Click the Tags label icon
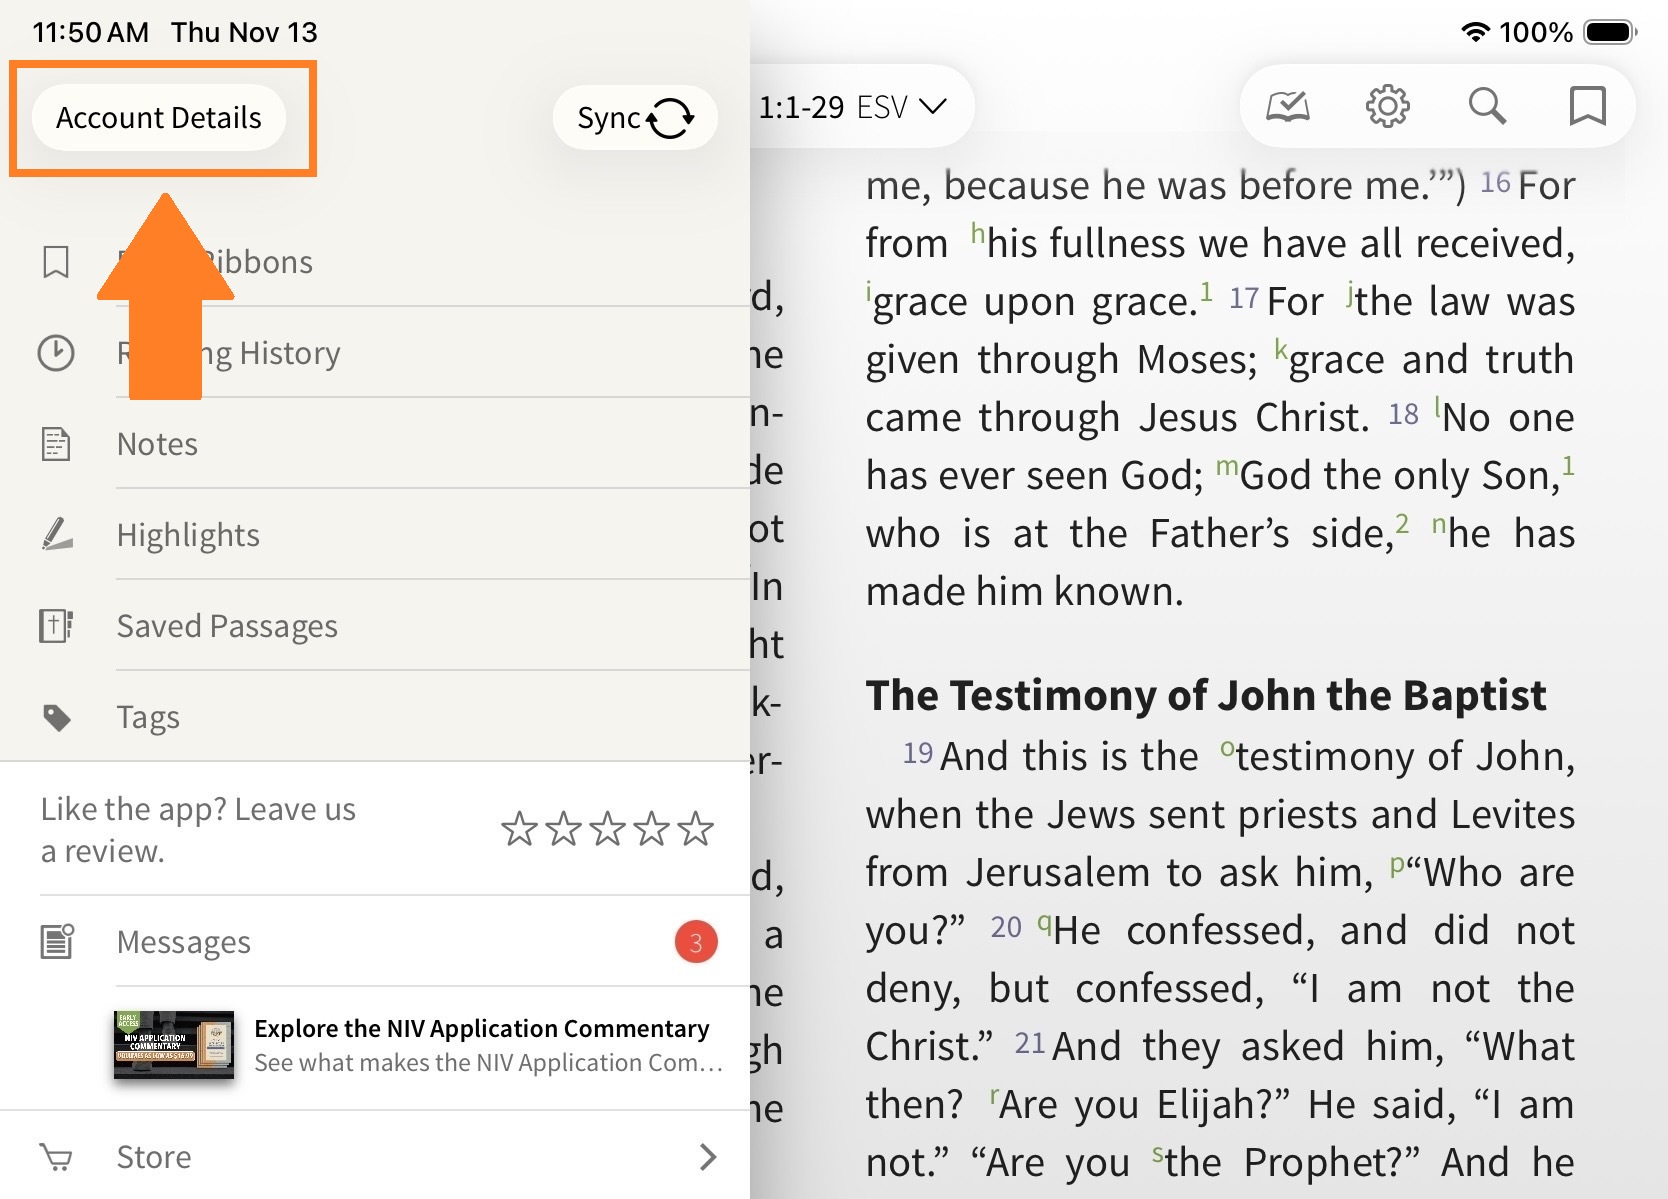1668x1199 pixels. (x=57, y=717)
